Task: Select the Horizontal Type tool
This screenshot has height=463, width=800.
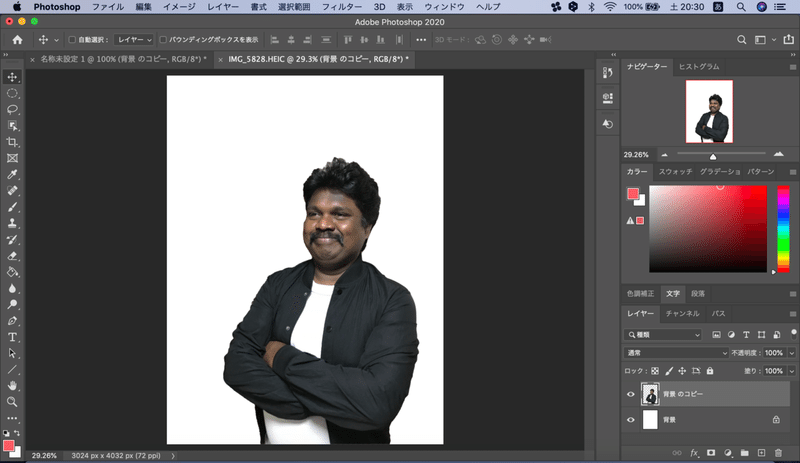Action: pyautogui.click(x=13, y=337)
